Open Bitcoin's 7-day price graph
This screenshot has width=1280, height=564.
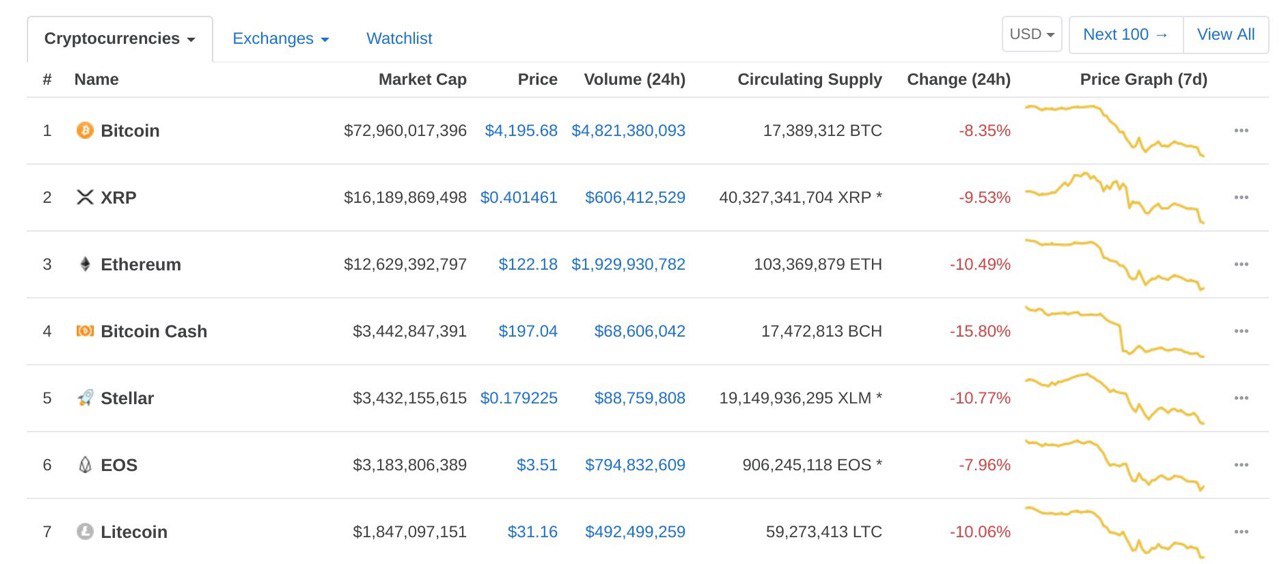click(x=1115, y=130)
